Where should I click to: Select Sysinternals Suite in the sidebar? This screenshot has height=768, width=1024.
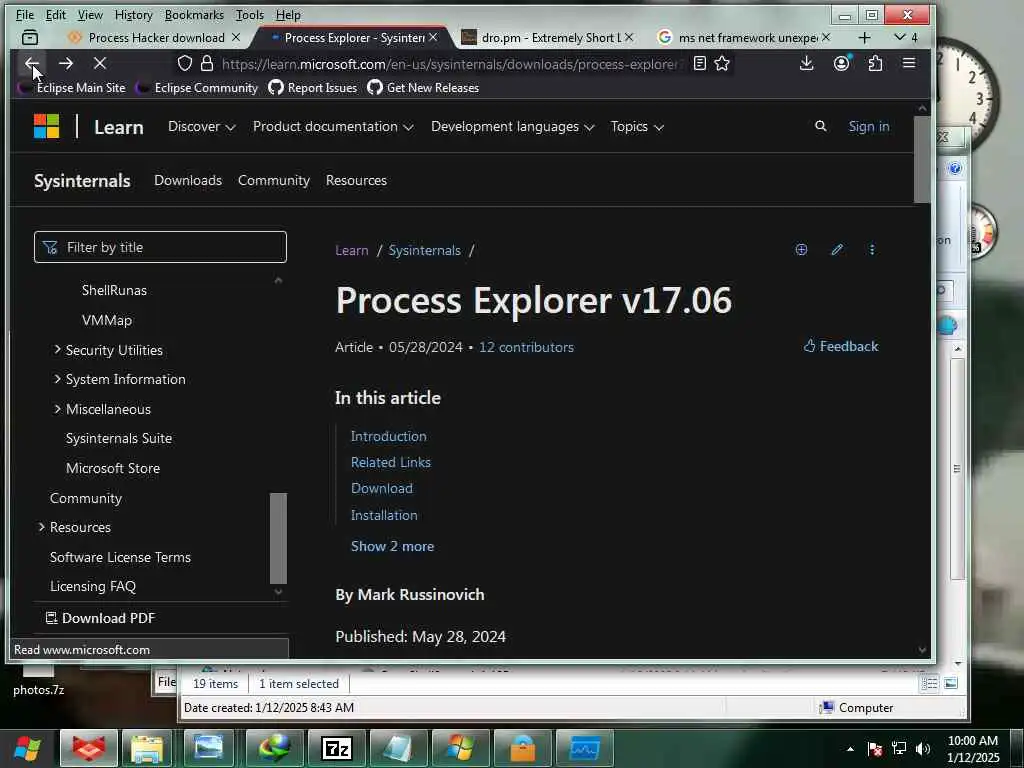pyautogui.click(x=119, y=438)
